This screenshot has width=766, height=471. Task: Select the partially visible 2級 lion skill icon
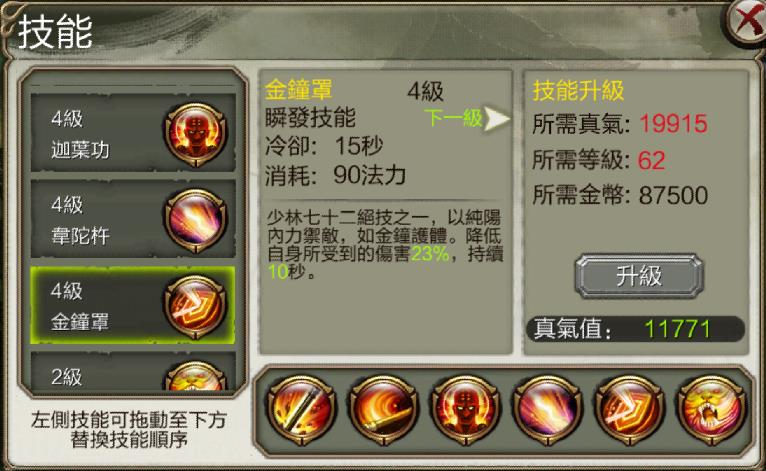(196, 376)
